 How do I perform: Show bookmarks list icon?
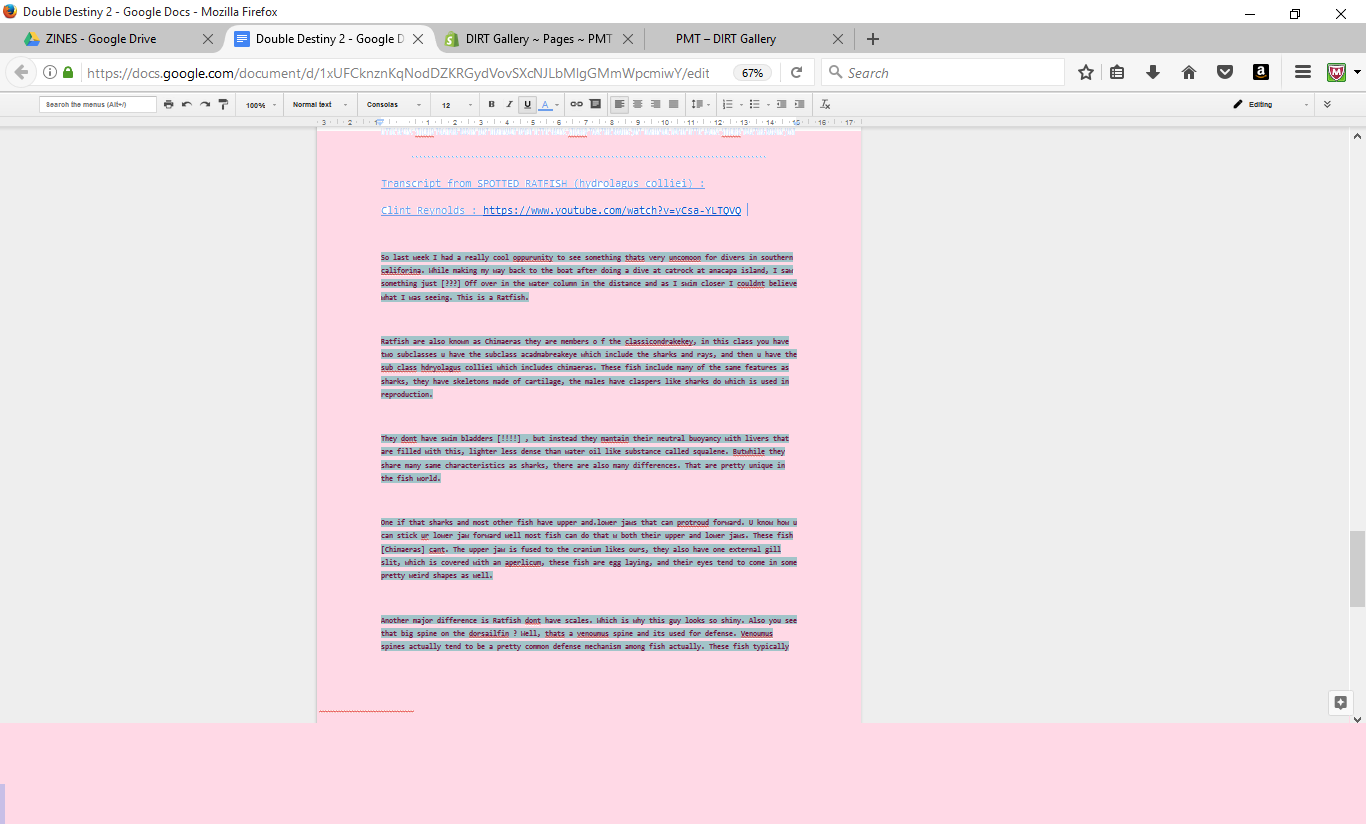[x=1118, y=72]
